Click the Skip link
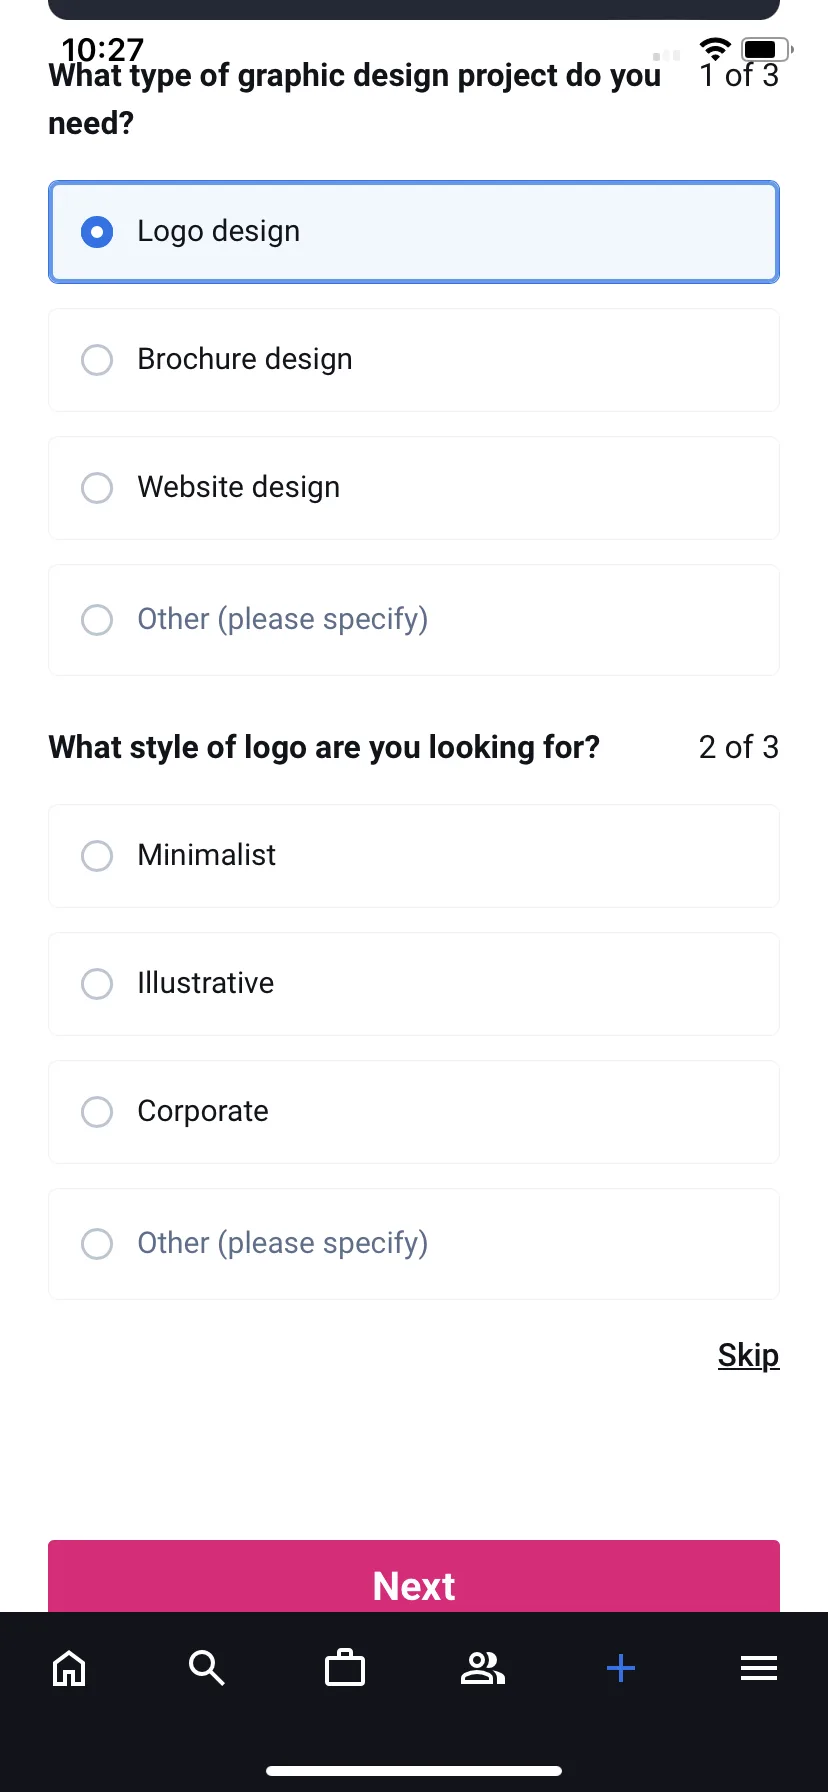Screen dimensions: 828x1792 click(748, 1355)
